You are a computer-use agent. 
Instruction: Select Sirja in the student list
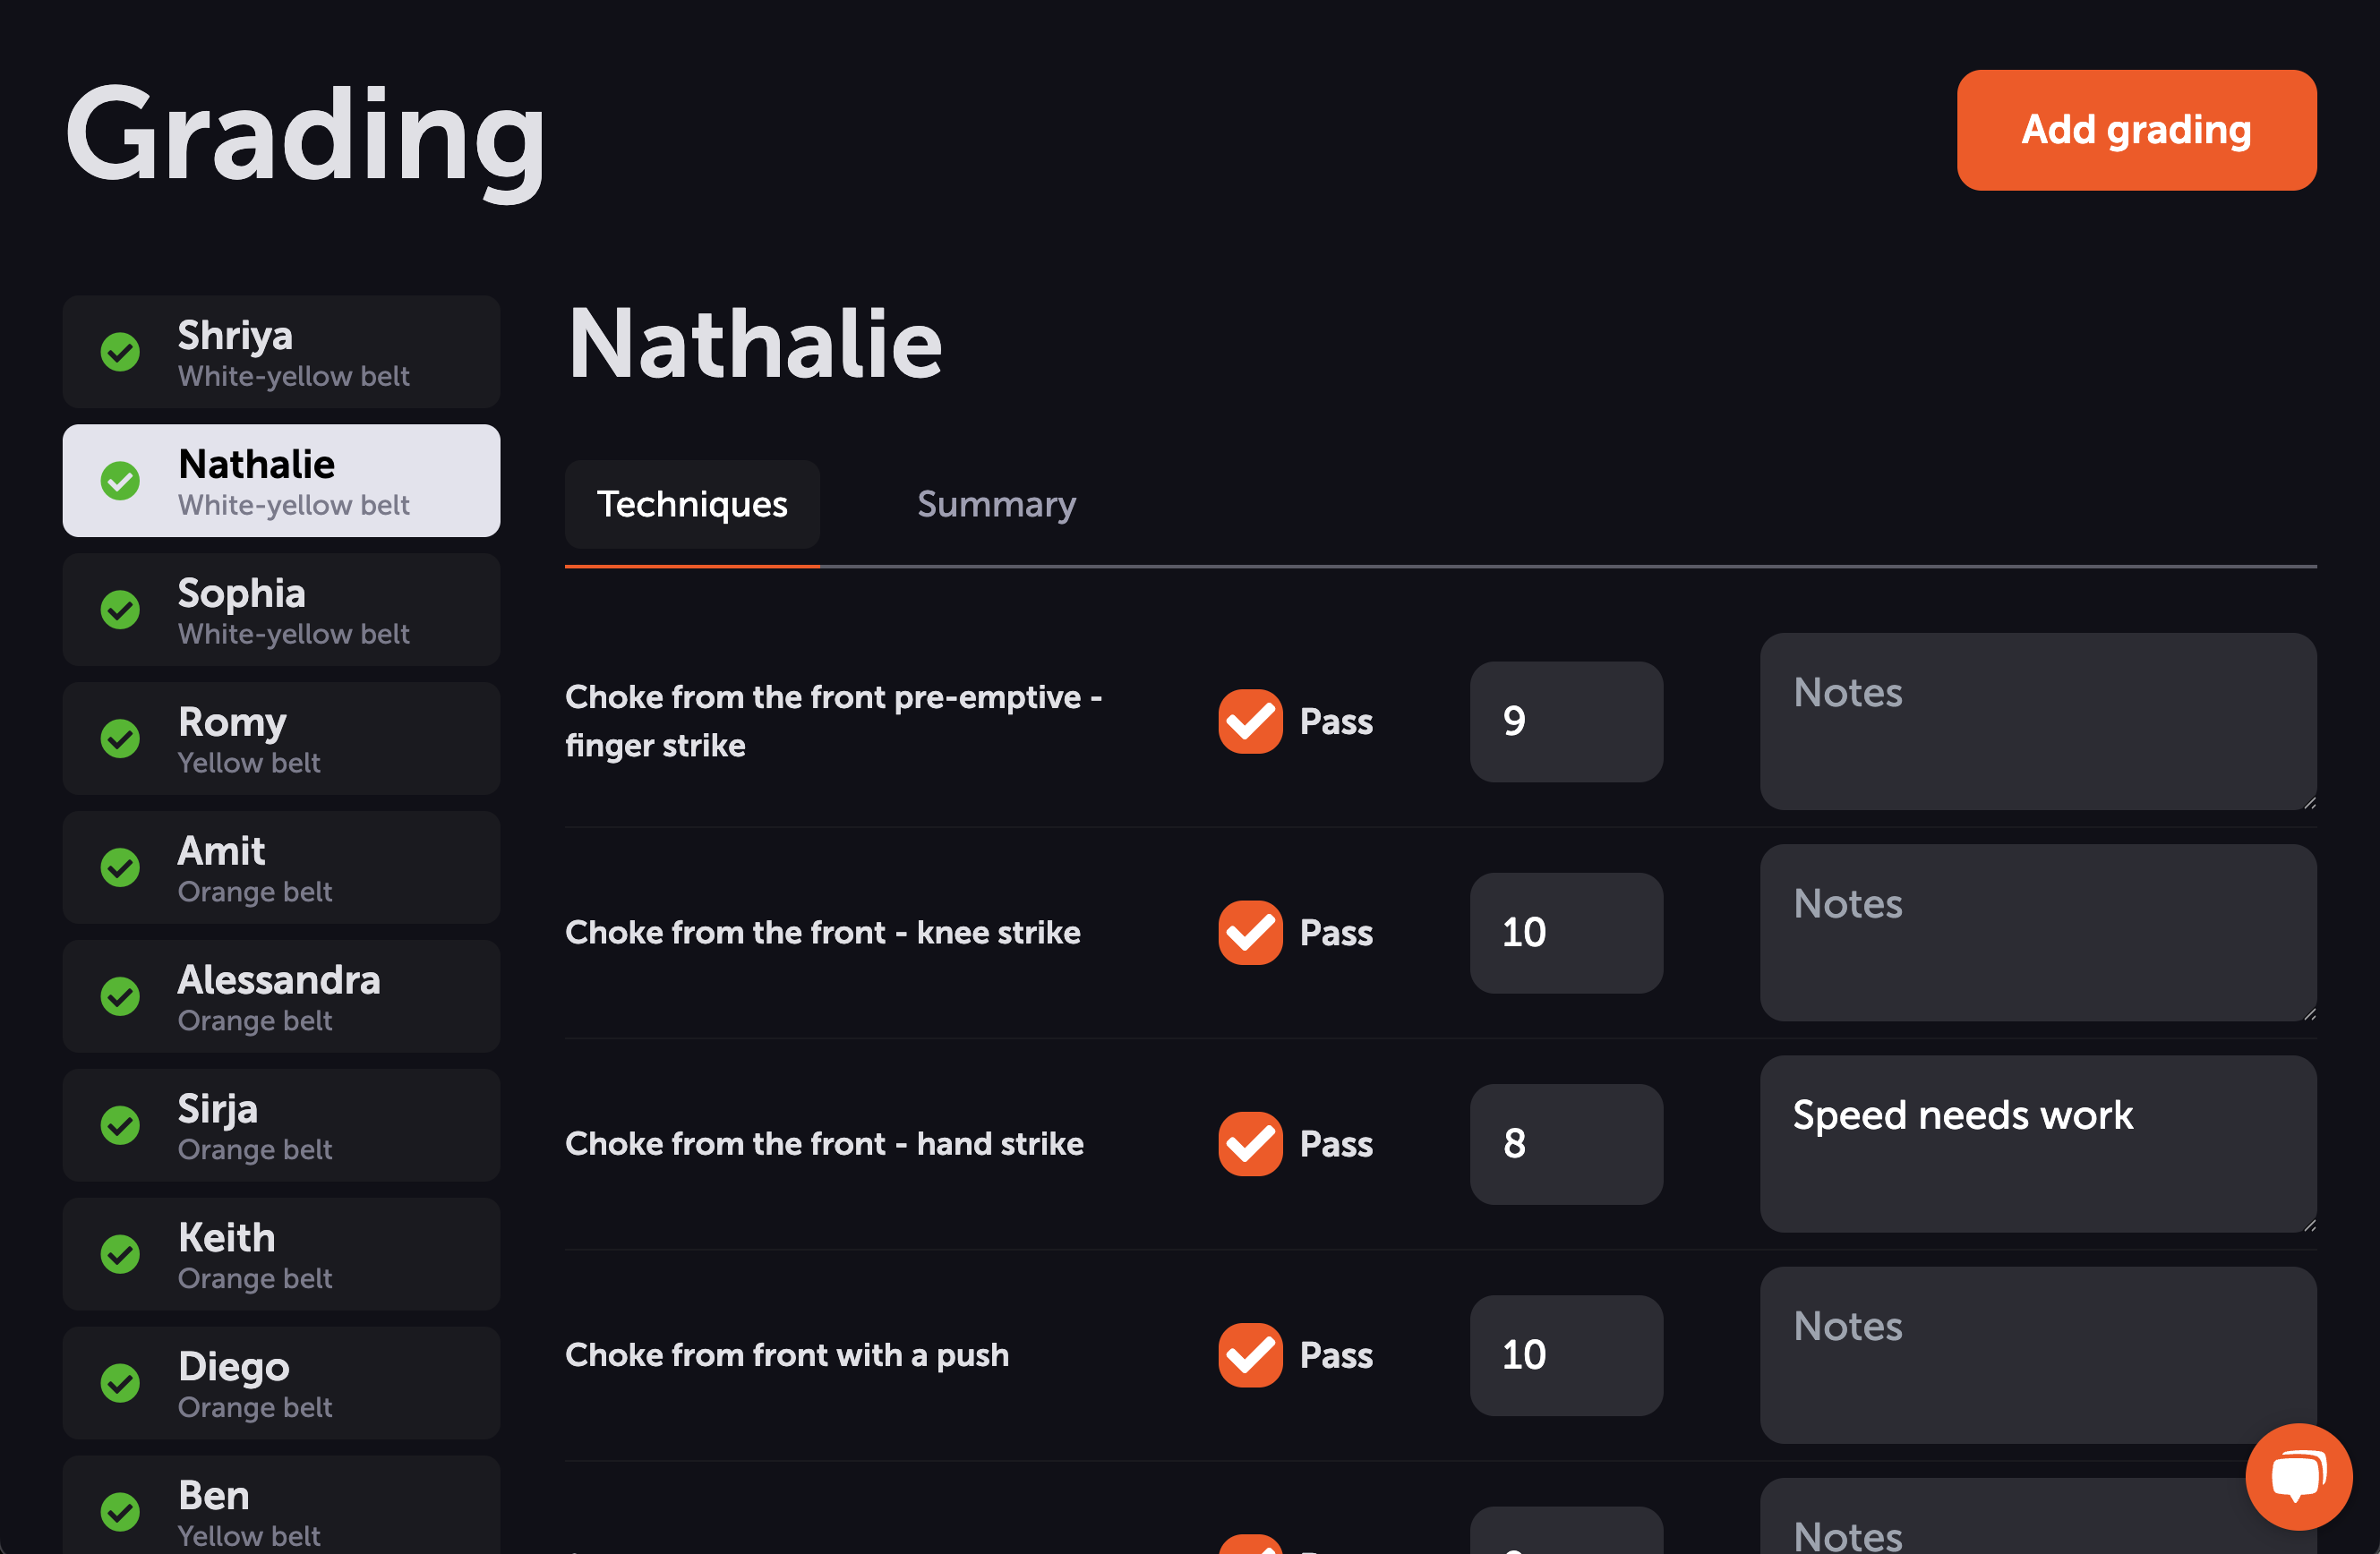point(281,1125)
